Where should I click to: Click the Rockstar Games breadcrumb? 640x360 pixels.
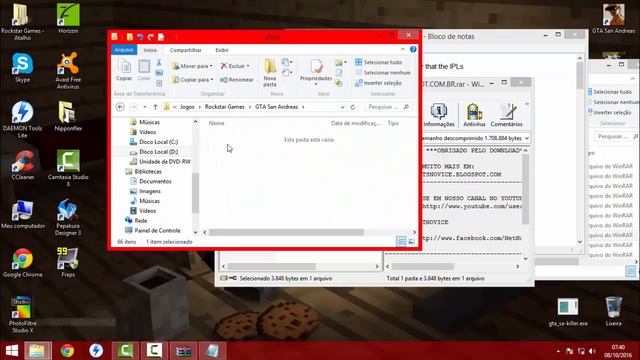click(x=224, y=107)
